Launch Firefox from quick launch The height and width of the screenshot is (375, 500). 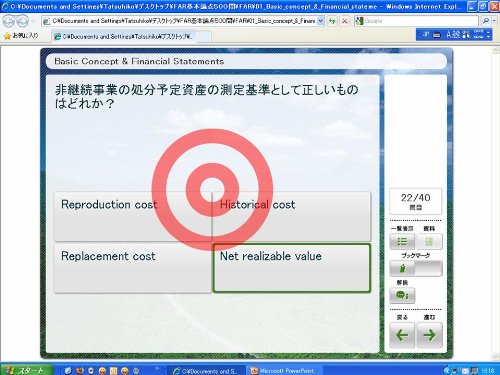[80, 370]
